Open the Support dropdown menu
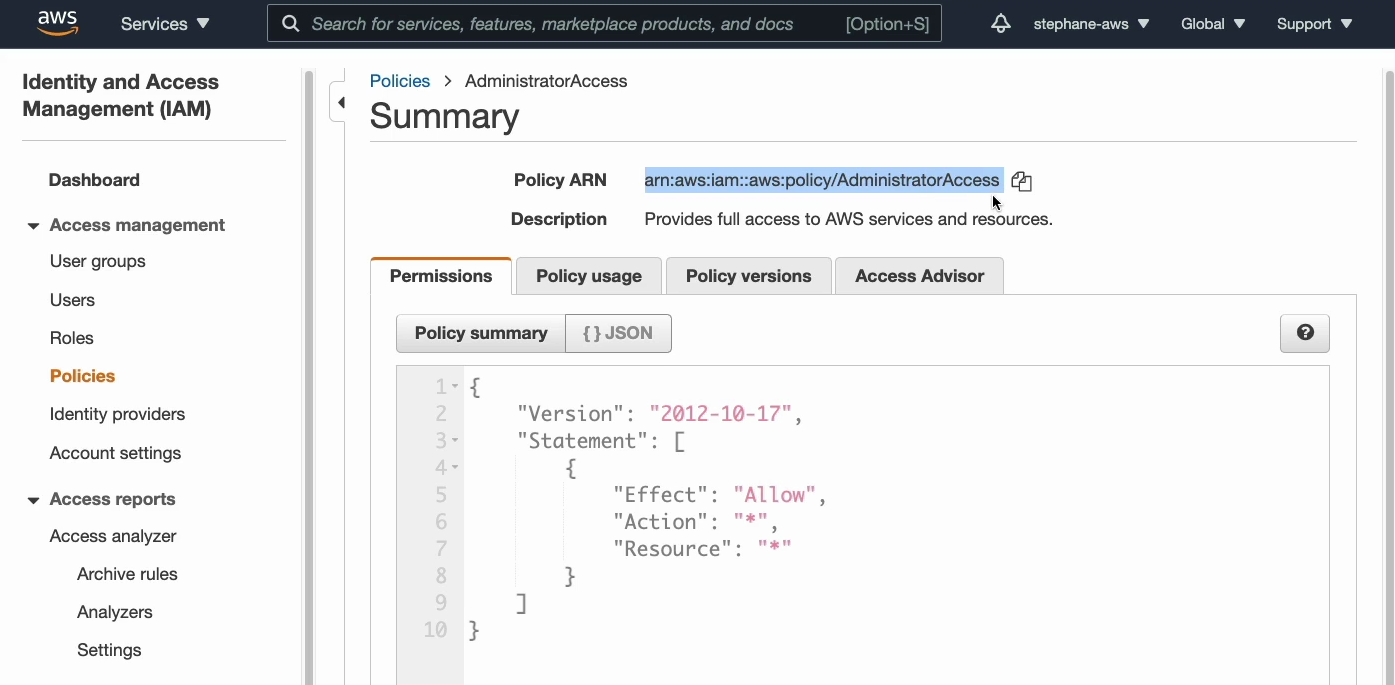The width and height of the screenshot is (1395, 685). tap(1313, 24)
